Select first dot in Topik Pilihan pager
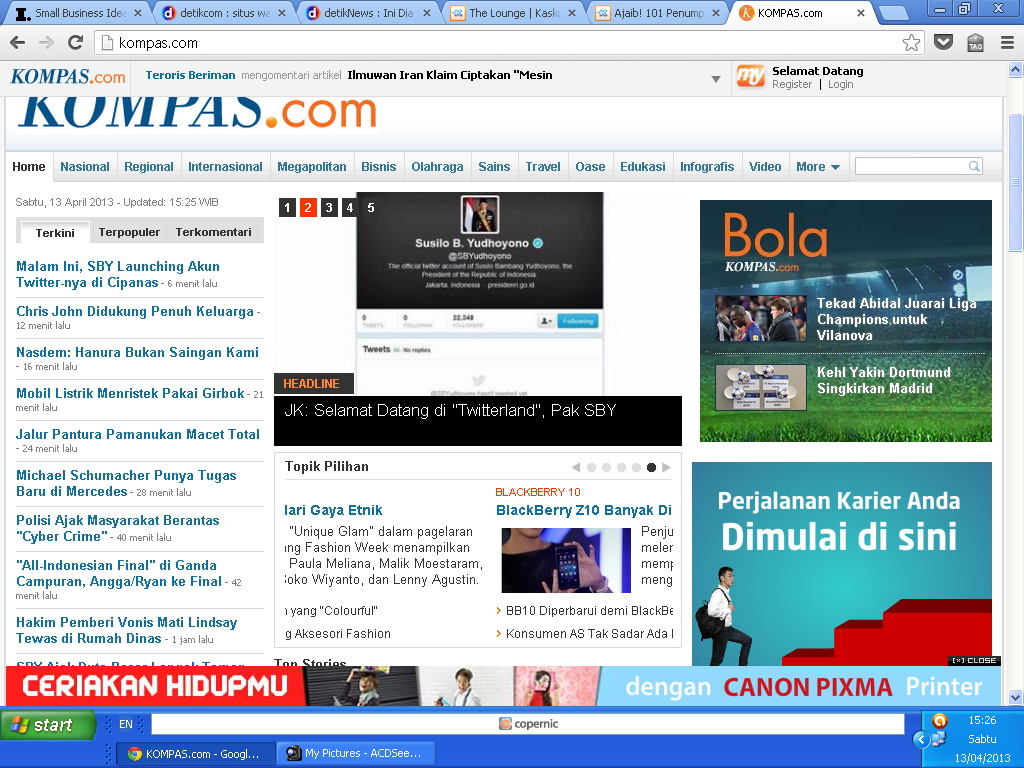 tap(591, 467)
